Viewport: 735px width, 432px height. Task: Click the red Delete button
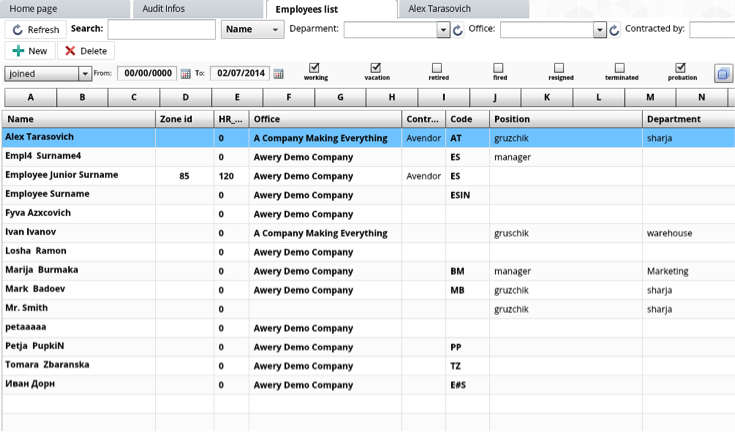click(85, 51)
